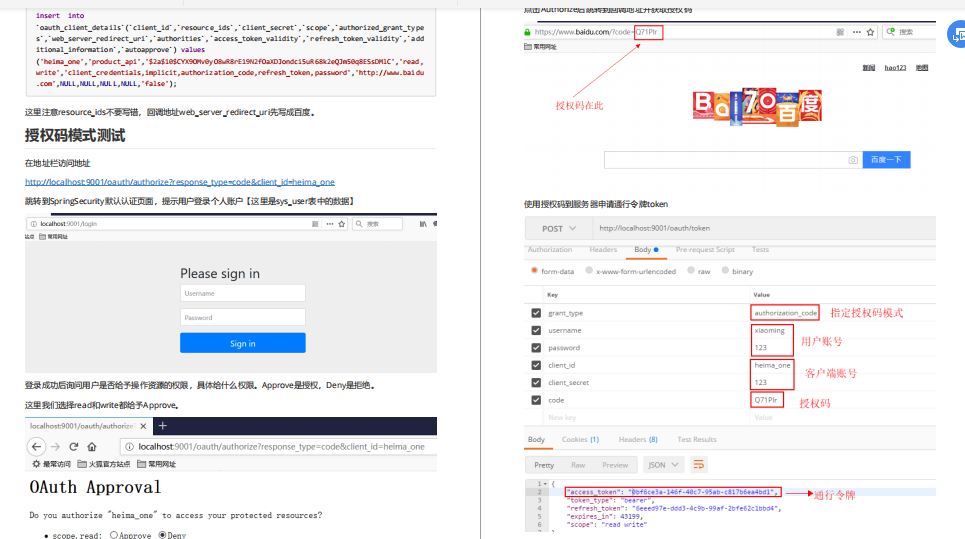Open the hao123 link on Baidu

tap(895, 68)
